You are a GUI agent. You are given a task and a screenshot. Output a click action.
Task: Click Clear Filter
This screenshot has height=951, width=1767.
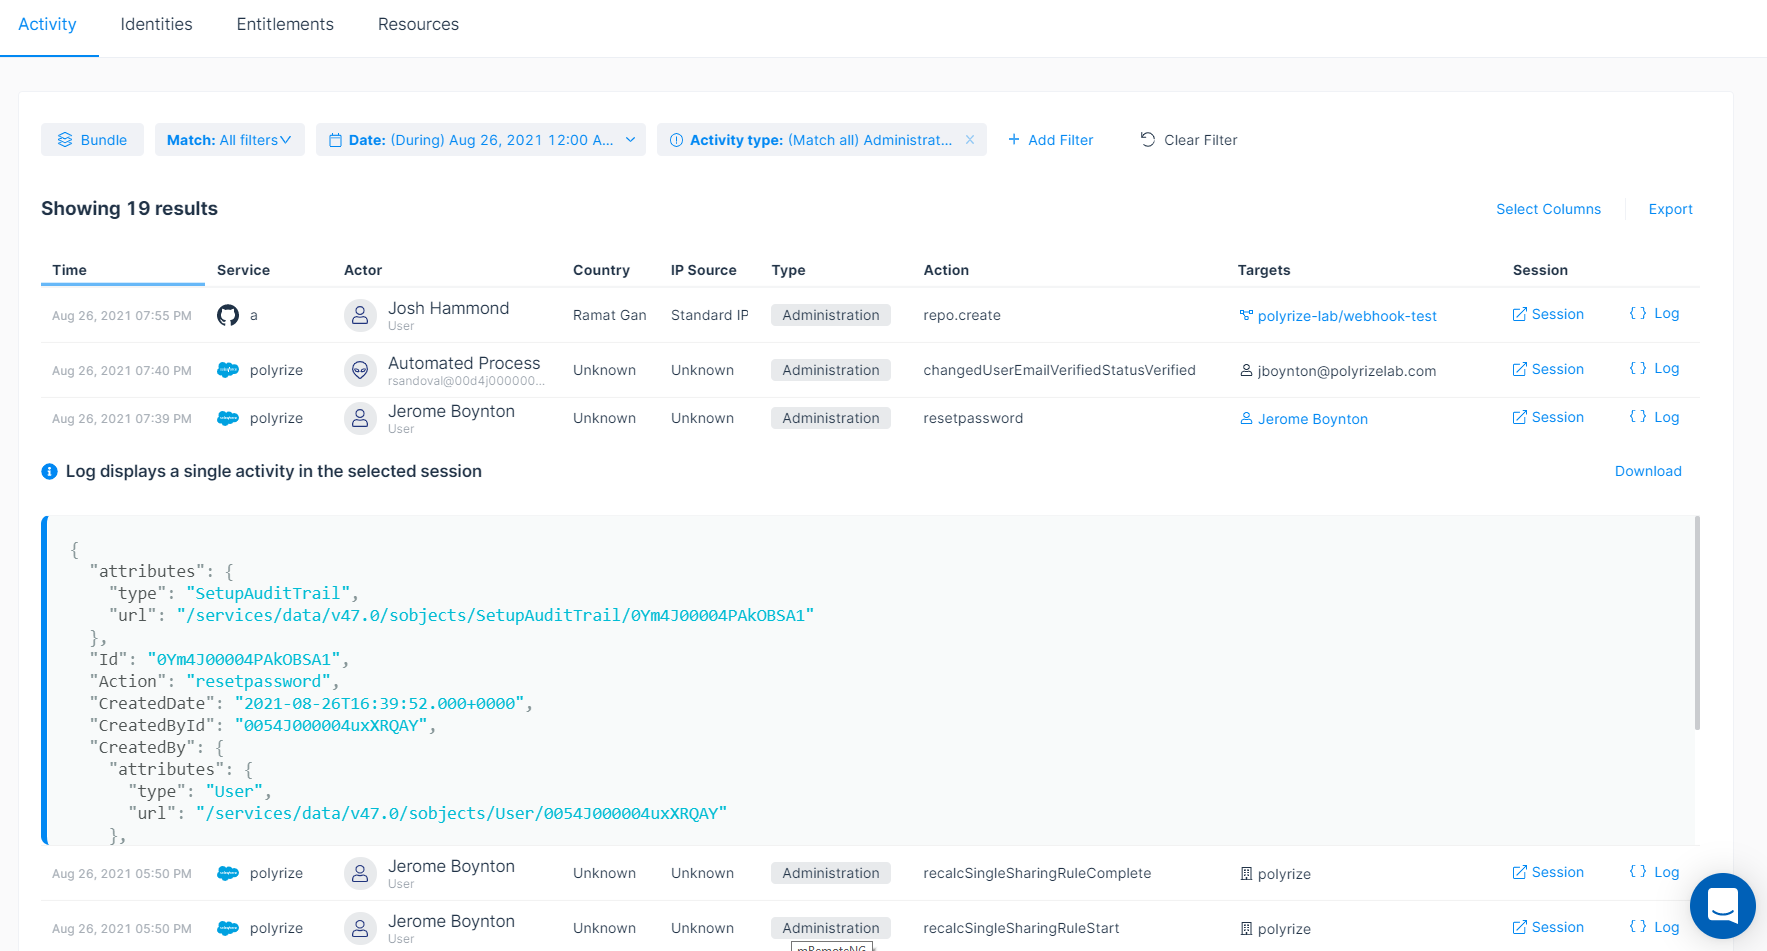tap(1189, 140)
